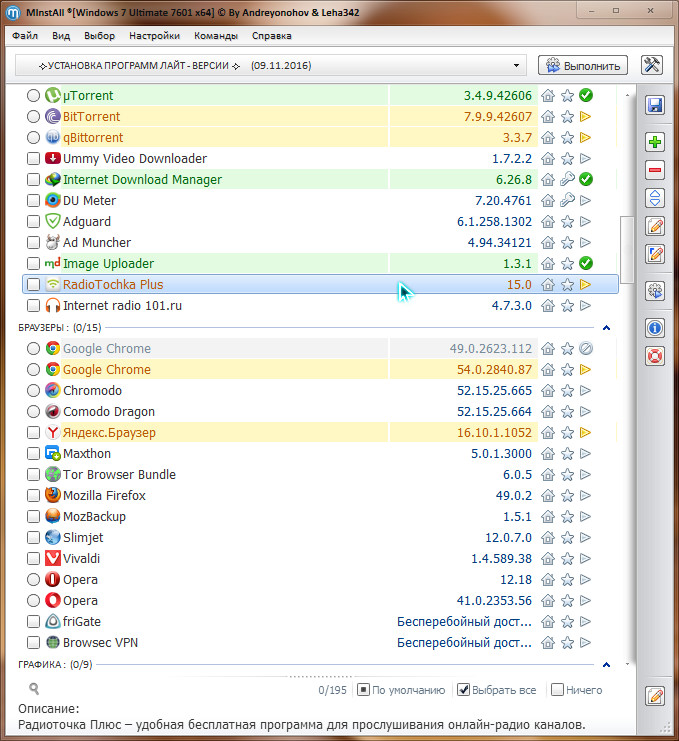Click the scrollbar down arrow
The image size is (679, 741).
627,664
